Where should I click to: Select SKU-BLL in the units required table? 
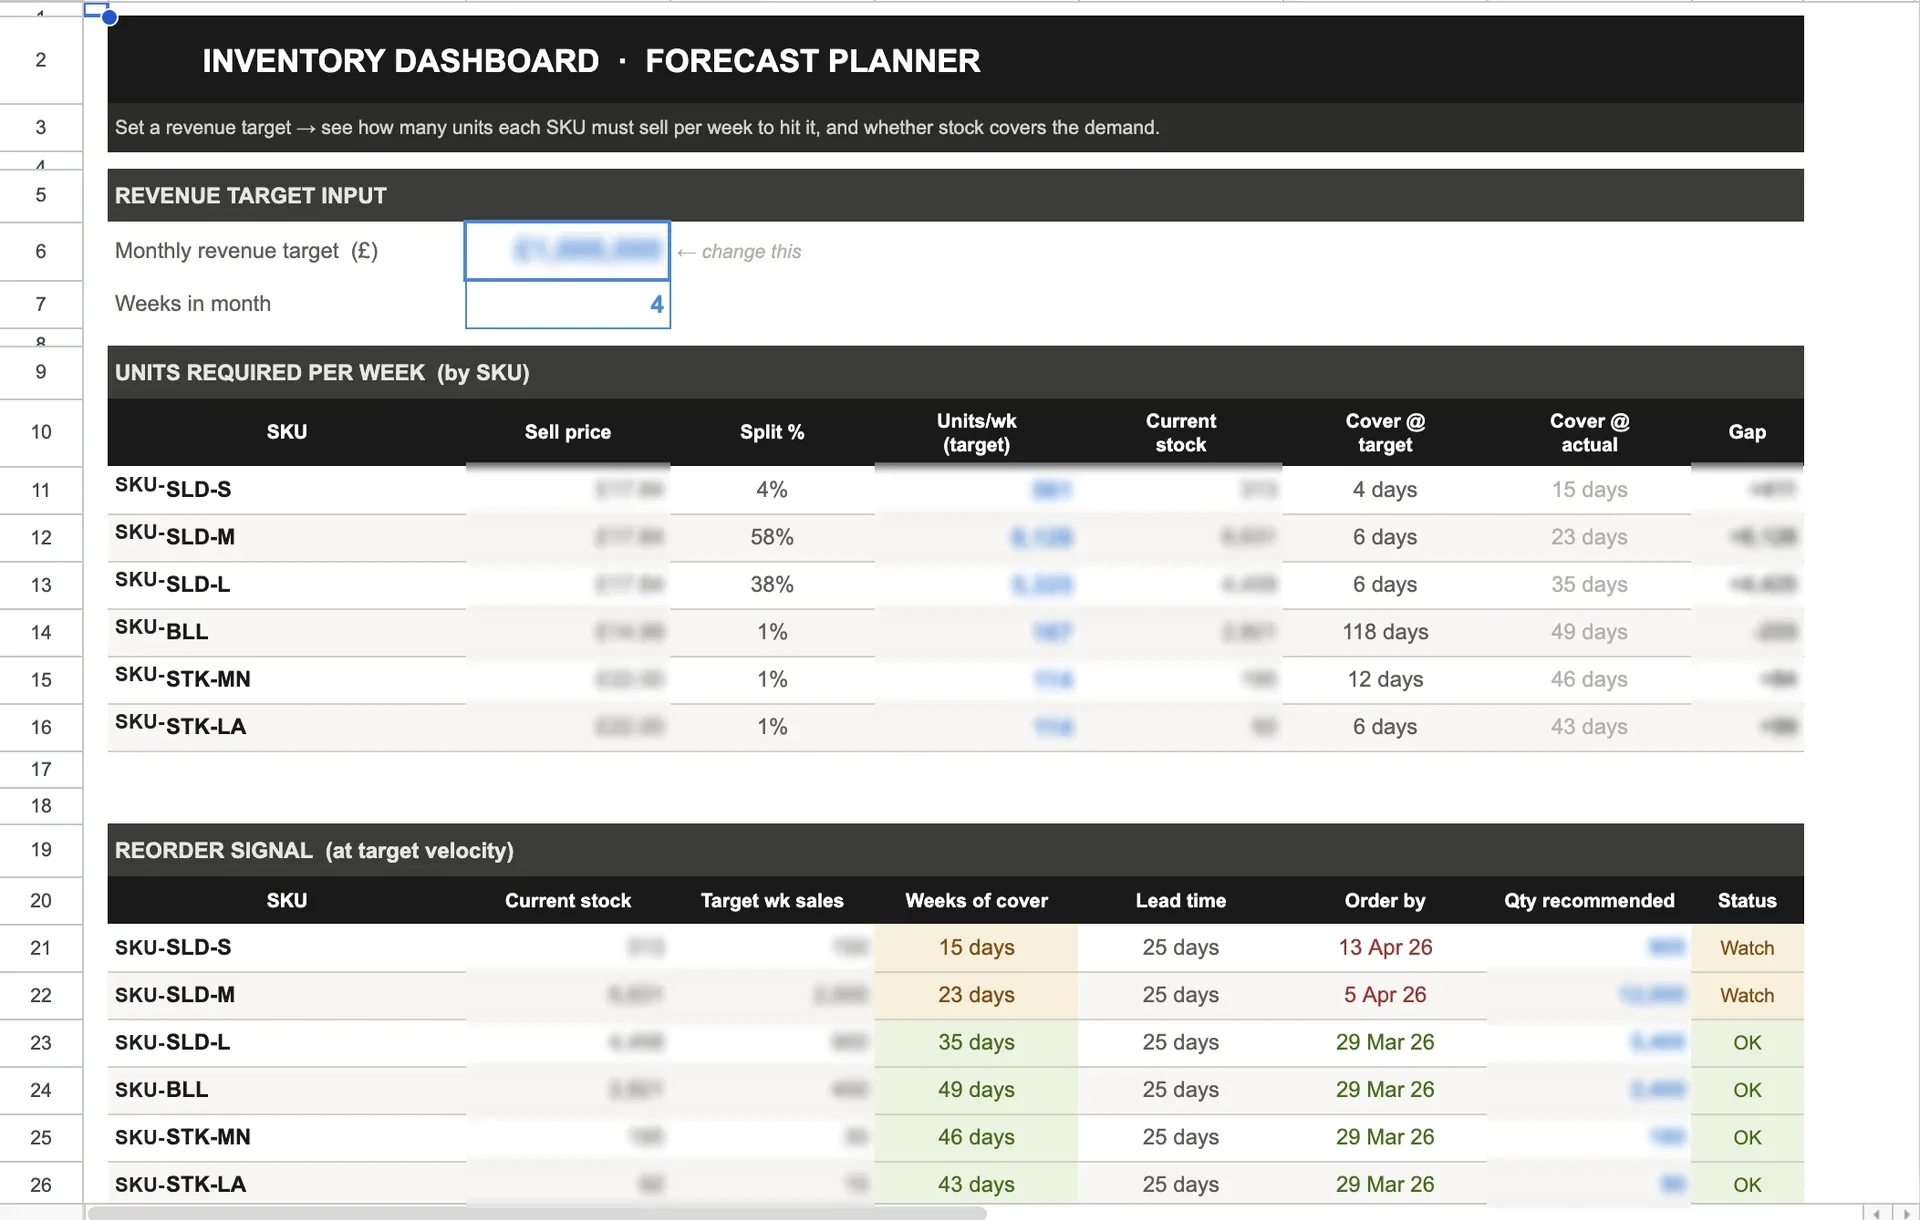286,632
